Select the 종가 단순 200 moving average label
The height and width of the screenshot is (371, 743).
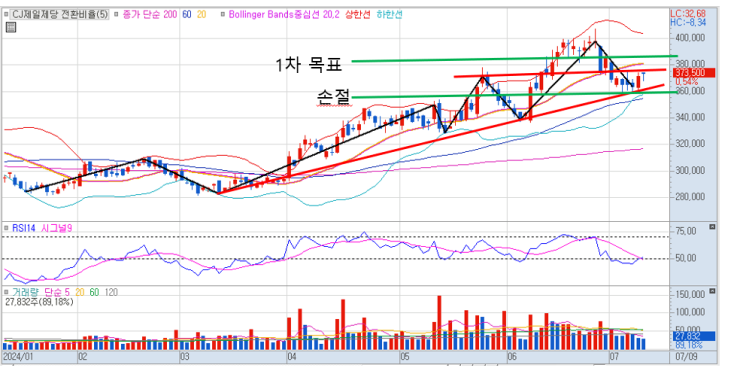click(x=150, y=15)
